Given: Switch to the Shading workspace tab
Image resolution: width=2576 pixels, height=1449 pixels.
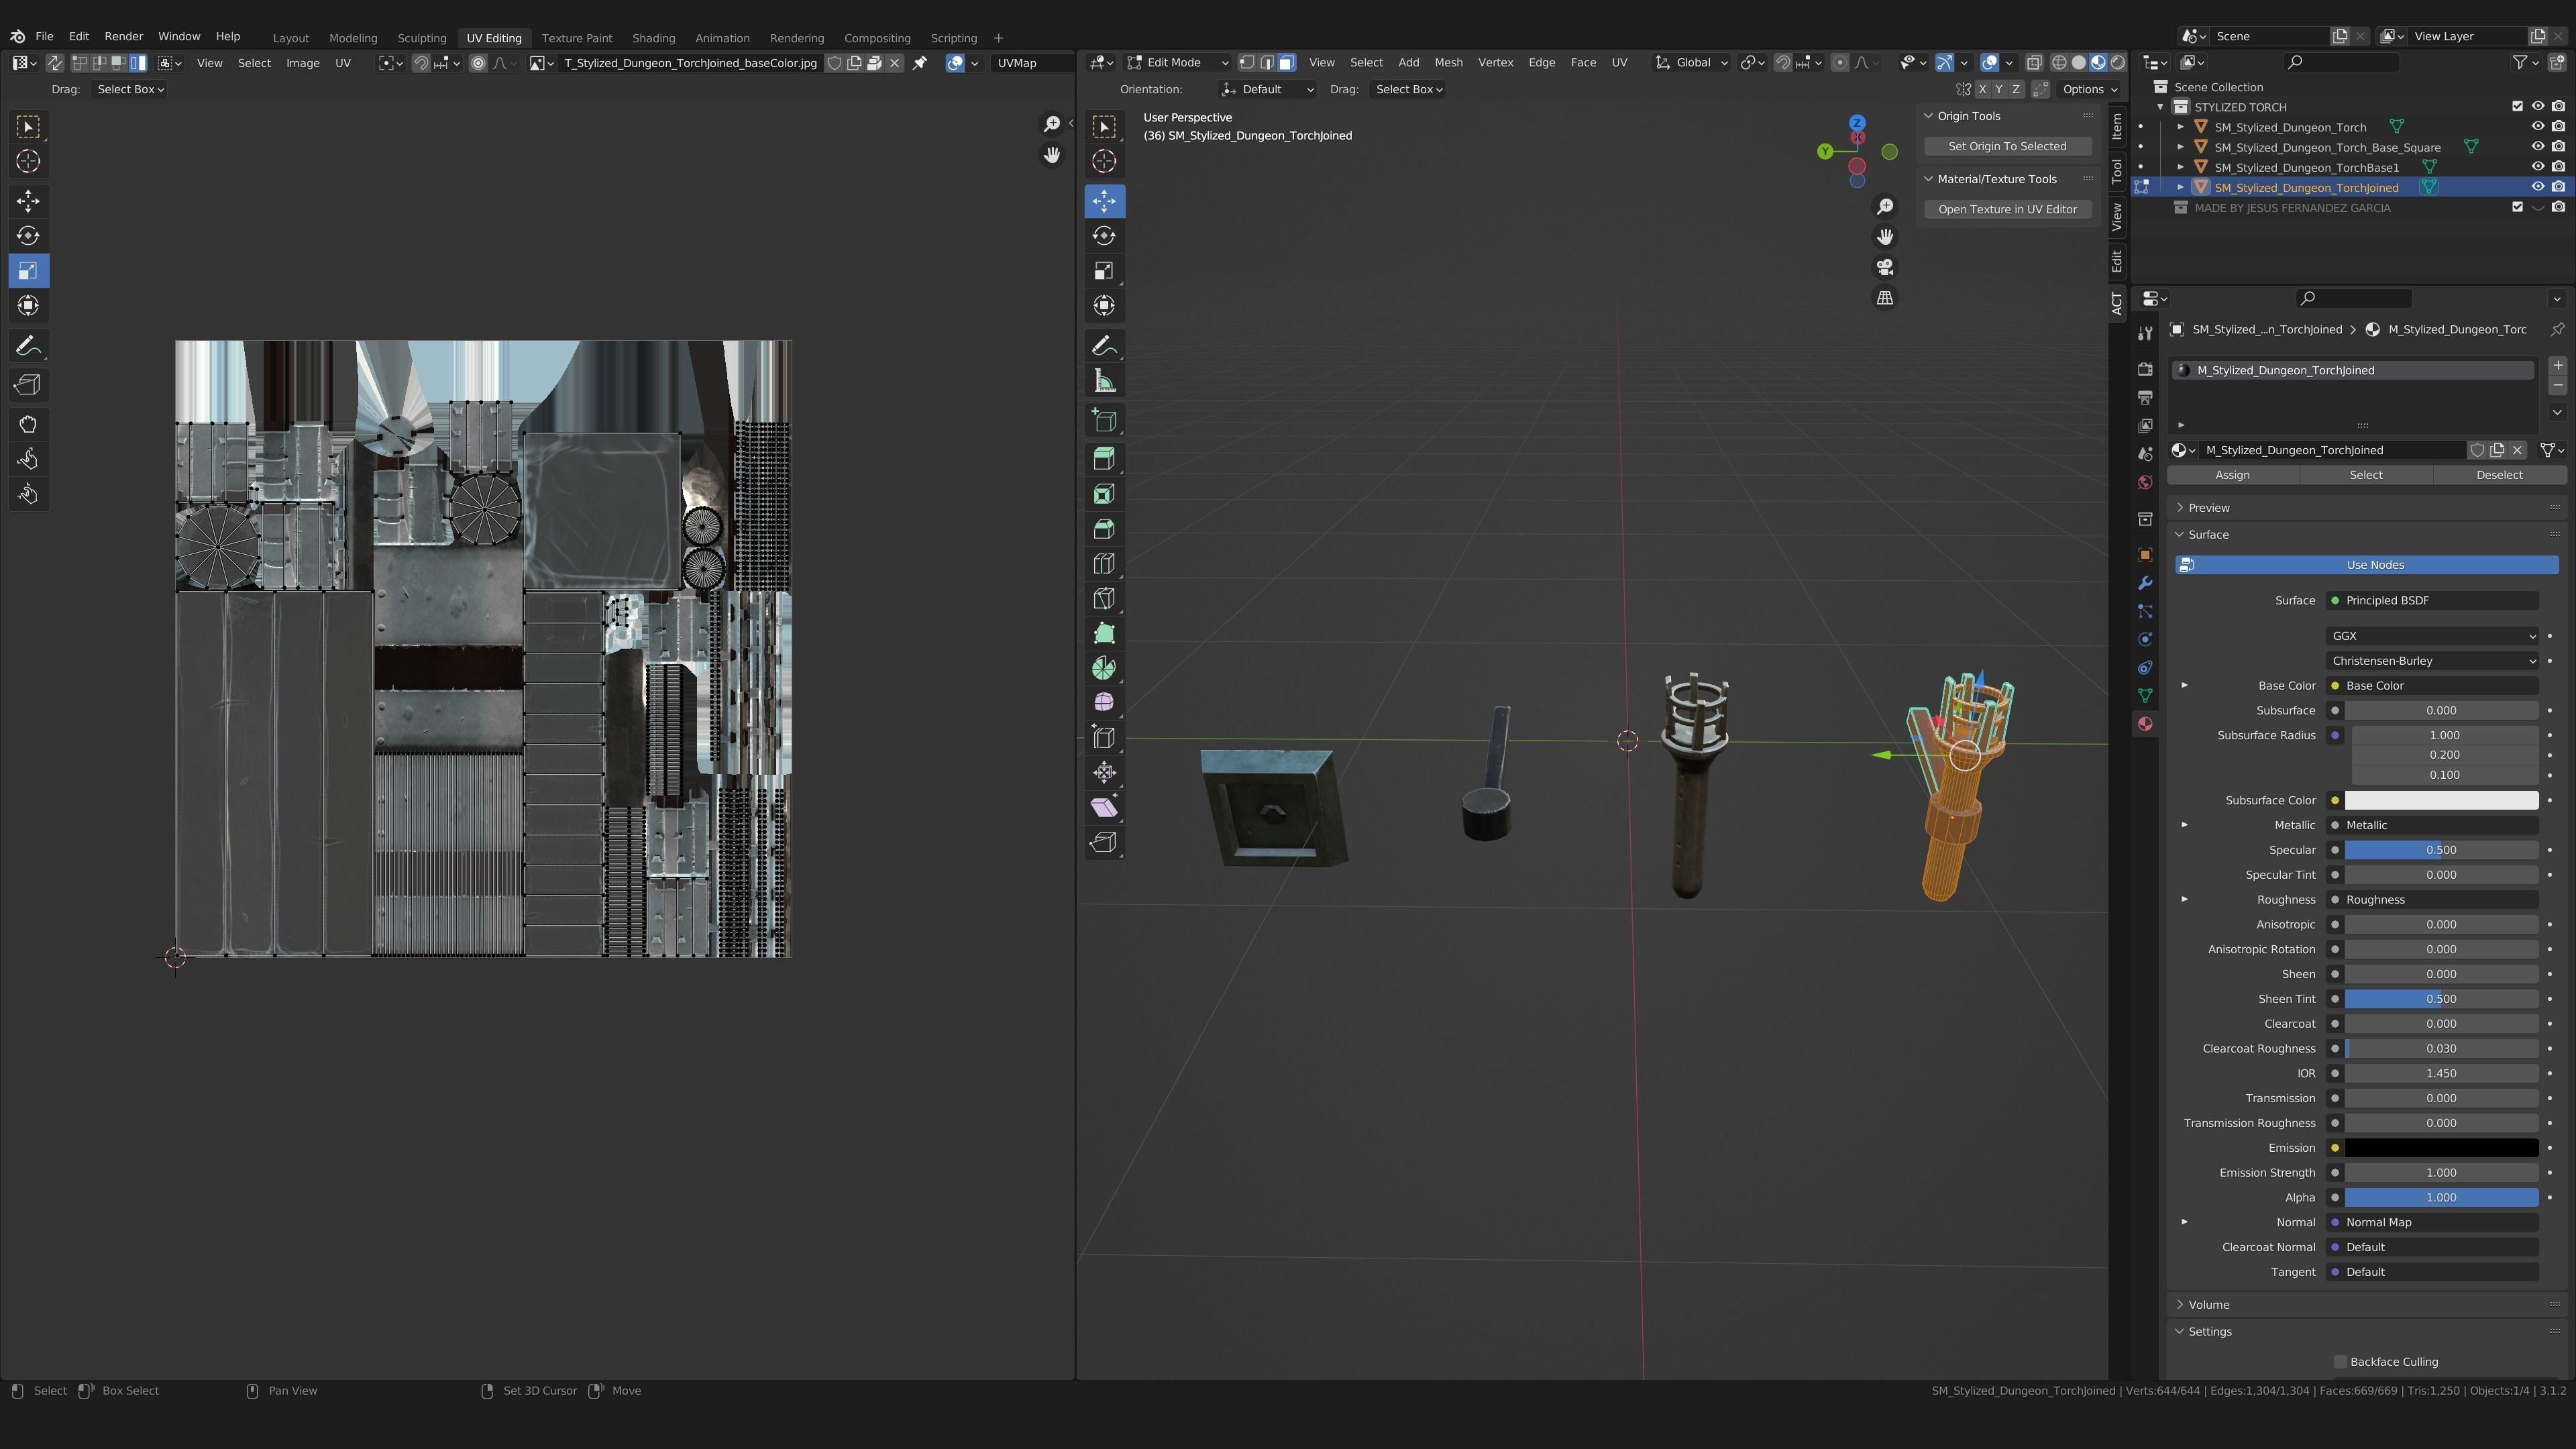Looking at the screenshot, I should point(653,38).
